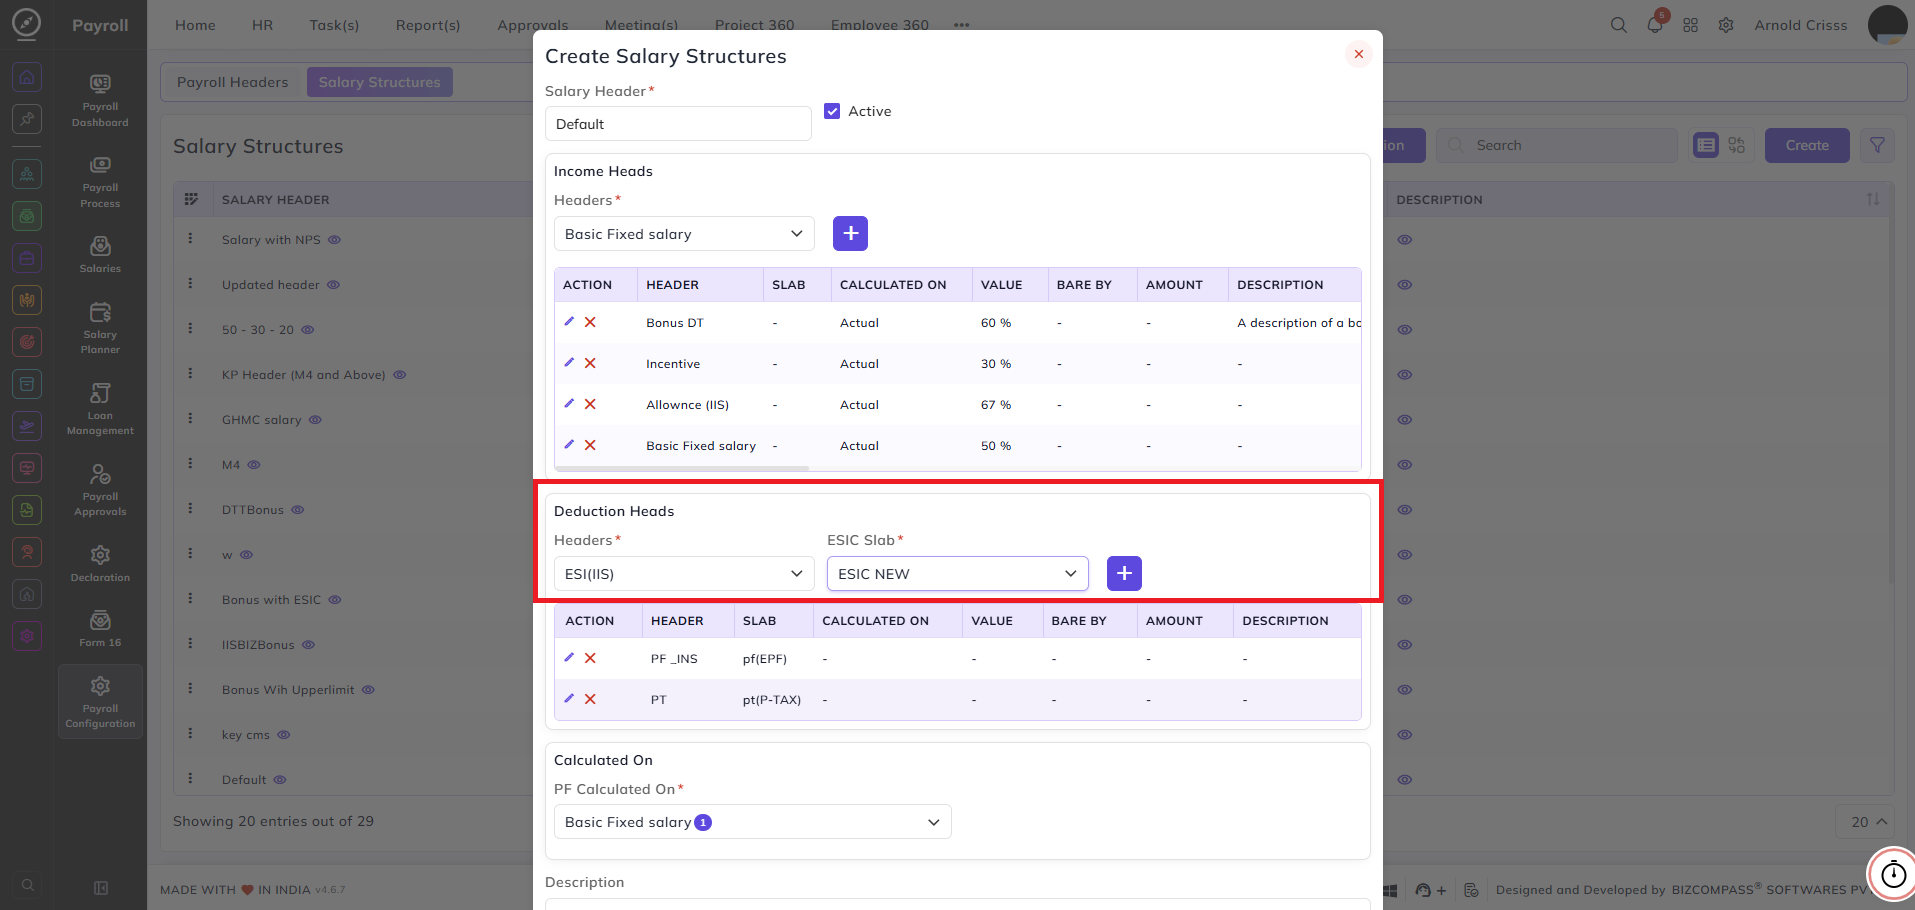Screen dimensions: 1915x910
Task: Open Salaries section in sidebar
Action: pos(100,255)
